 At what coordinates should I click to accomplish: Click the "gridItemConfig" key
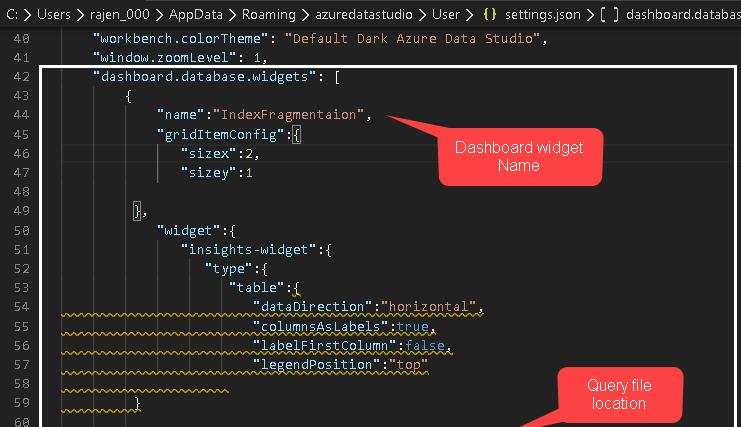coord(221,135)
